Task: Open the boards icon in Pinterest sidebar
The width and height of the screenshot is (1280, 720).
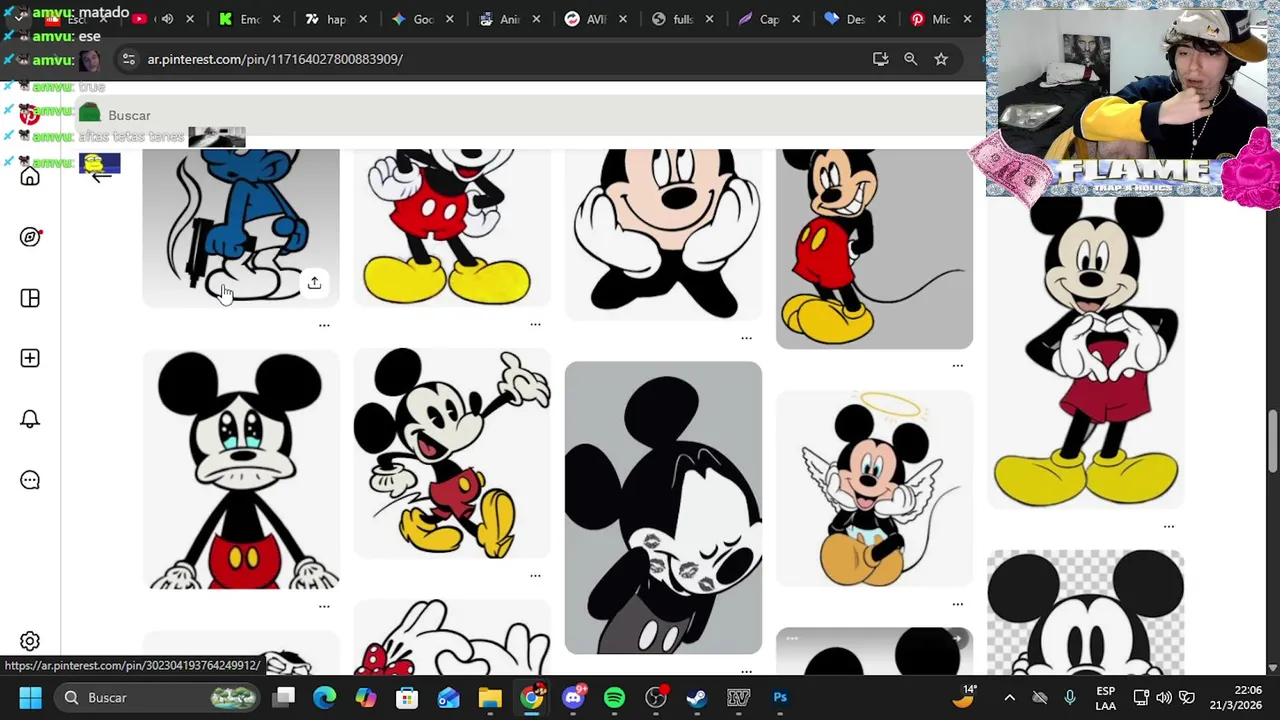Action: pos(30,298)
